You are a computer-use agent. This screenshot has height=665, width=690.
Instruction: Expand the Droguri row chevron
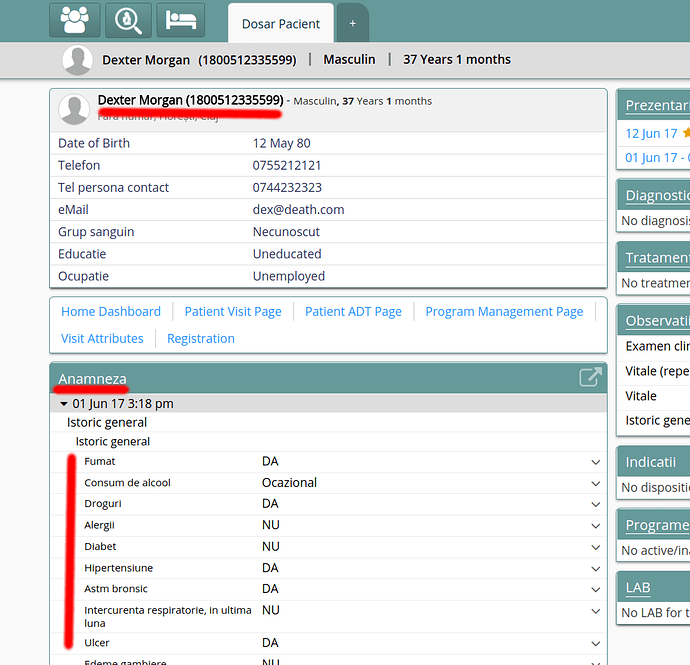595,504
